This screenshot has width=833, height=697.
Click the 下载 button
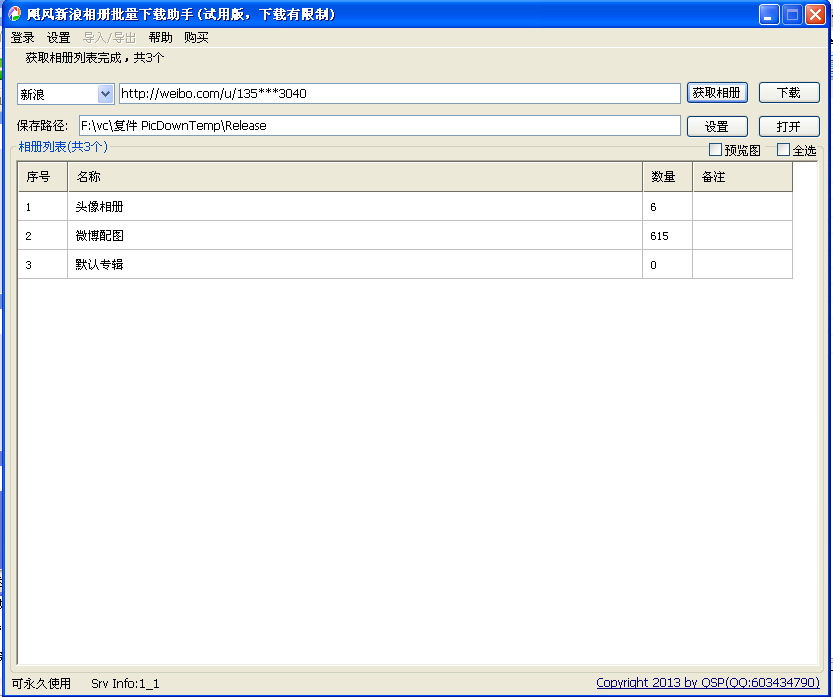[789, 93]
